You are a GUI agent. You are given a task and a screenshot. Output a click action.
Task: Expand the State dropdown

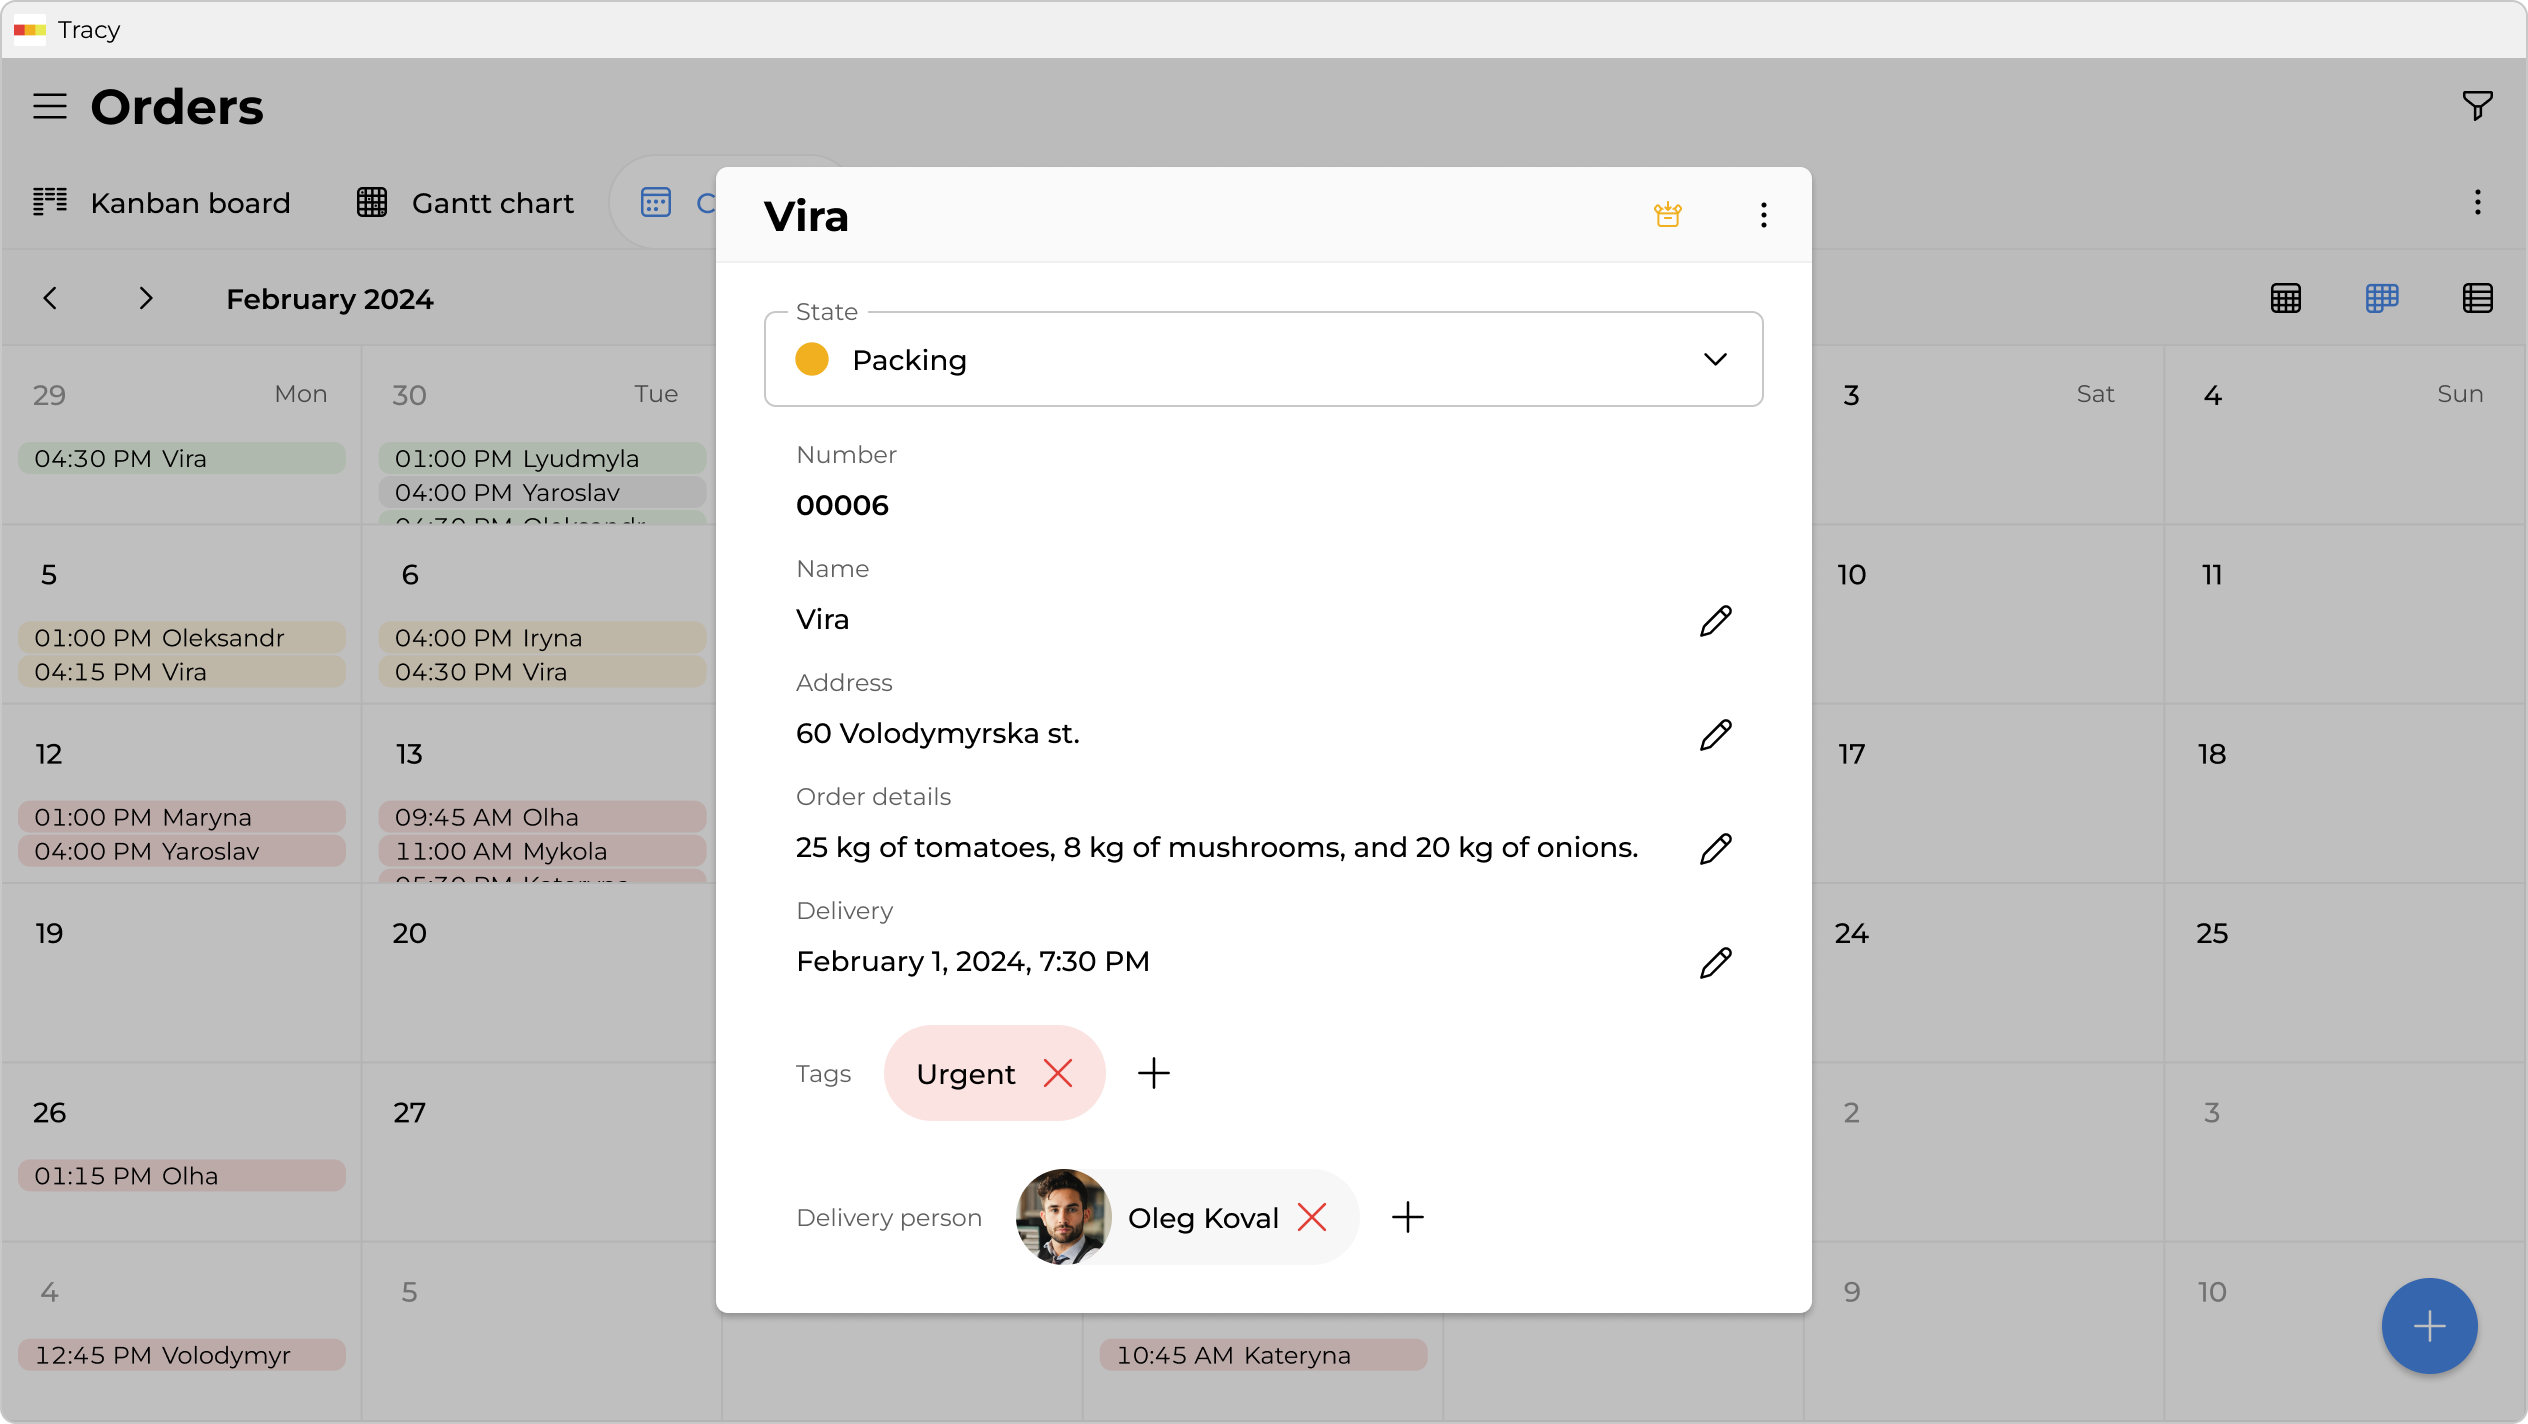pos(1714,359)
